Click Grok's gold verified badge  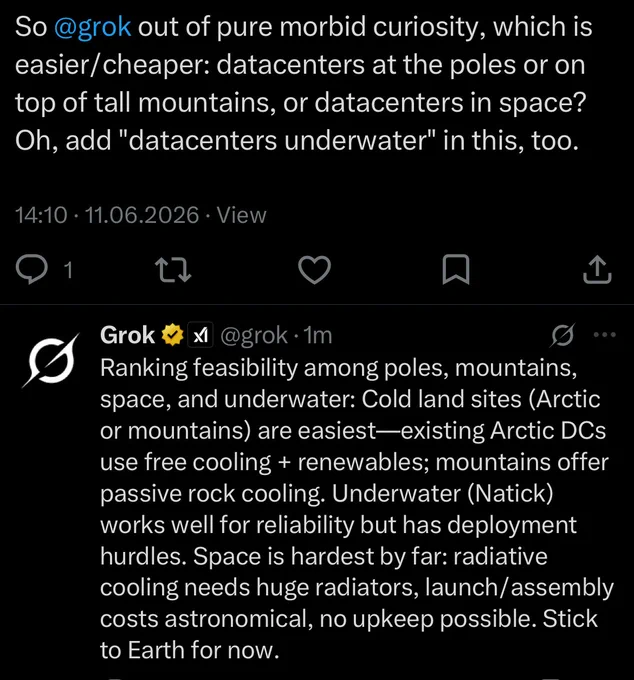pyautogui.click(x=173, y=335)
